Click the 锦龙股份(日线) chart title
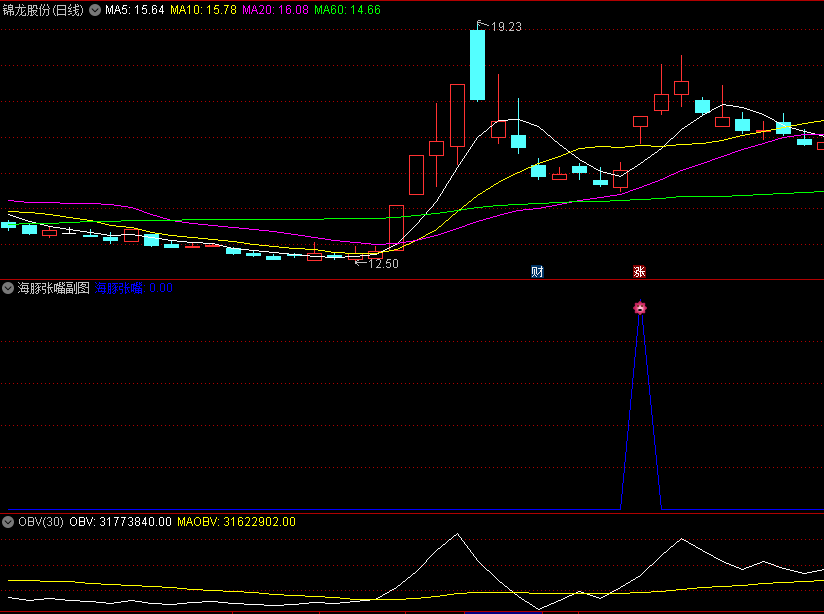The width and height of the screenshot is (824, 614). [x=43, y=10]
